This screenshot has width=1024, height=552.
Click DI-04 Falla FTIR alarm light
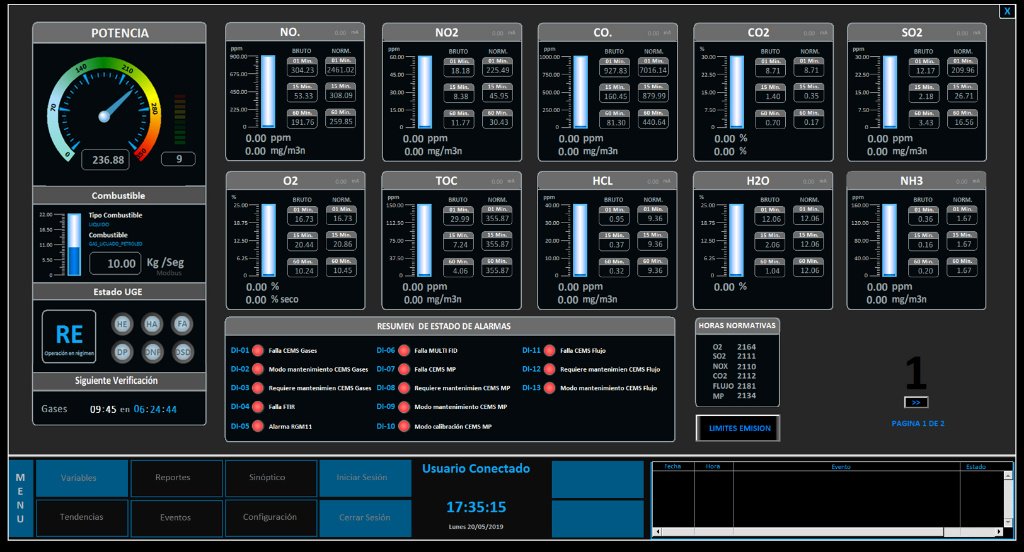pos(258,406)
